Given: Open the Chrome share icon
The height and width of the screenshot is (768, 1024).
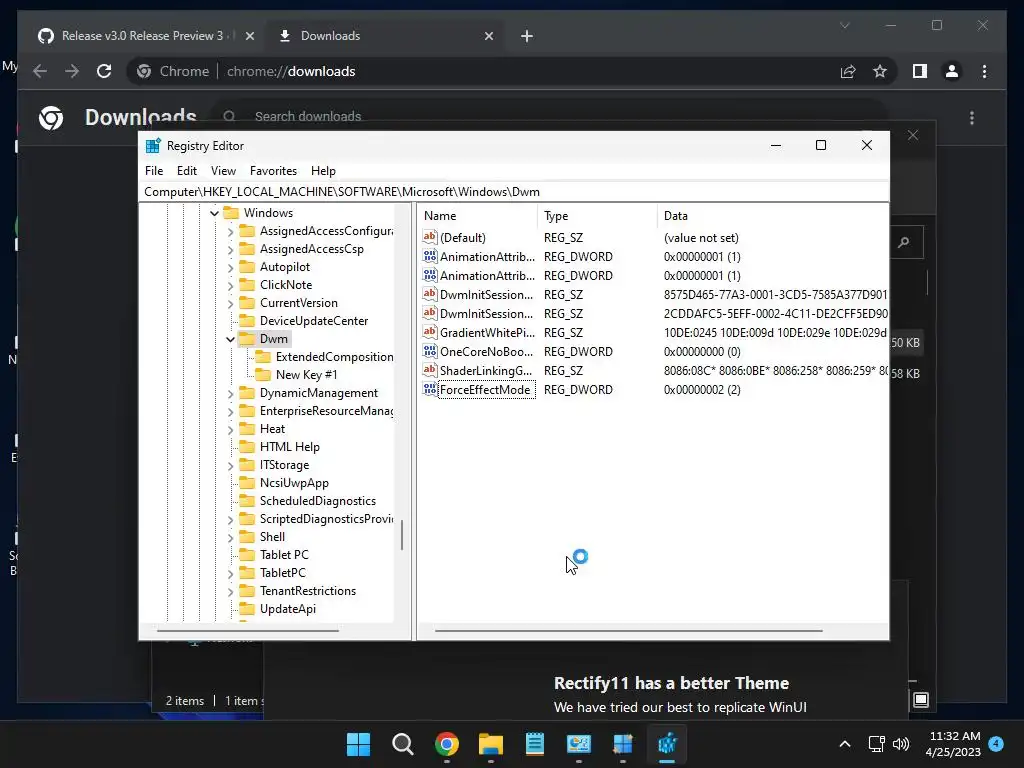Looking at the screenshot, I should click(x=848, y=71).
